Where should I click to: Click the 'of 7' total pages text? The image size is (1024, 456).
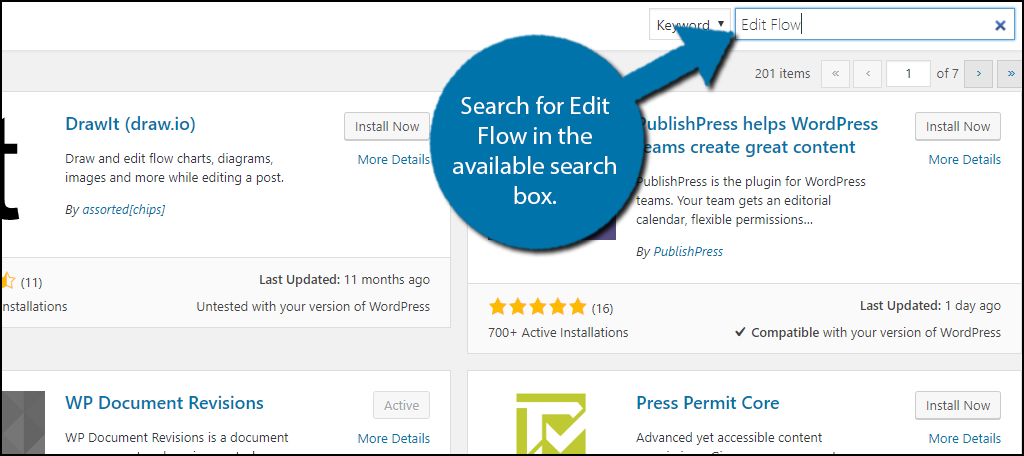coord(948,74)
